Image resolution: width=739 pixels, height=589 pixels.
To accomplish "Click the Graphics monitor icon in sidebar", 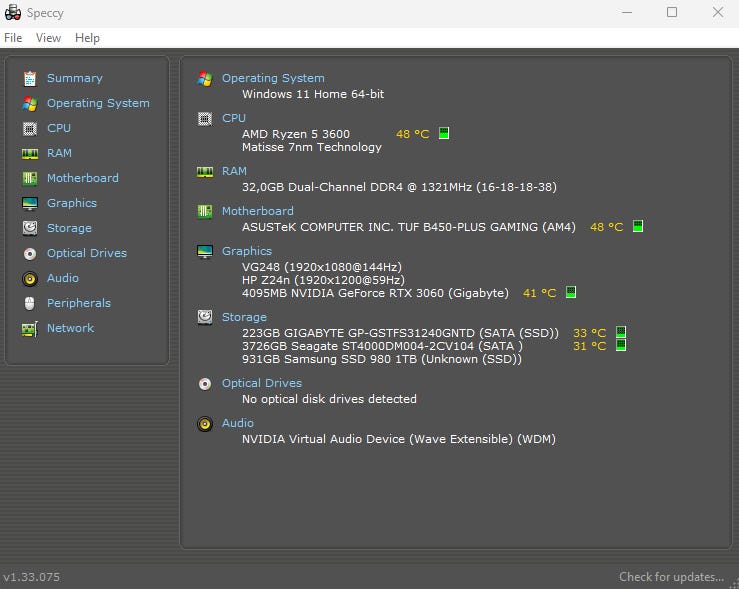I will 29,203.
